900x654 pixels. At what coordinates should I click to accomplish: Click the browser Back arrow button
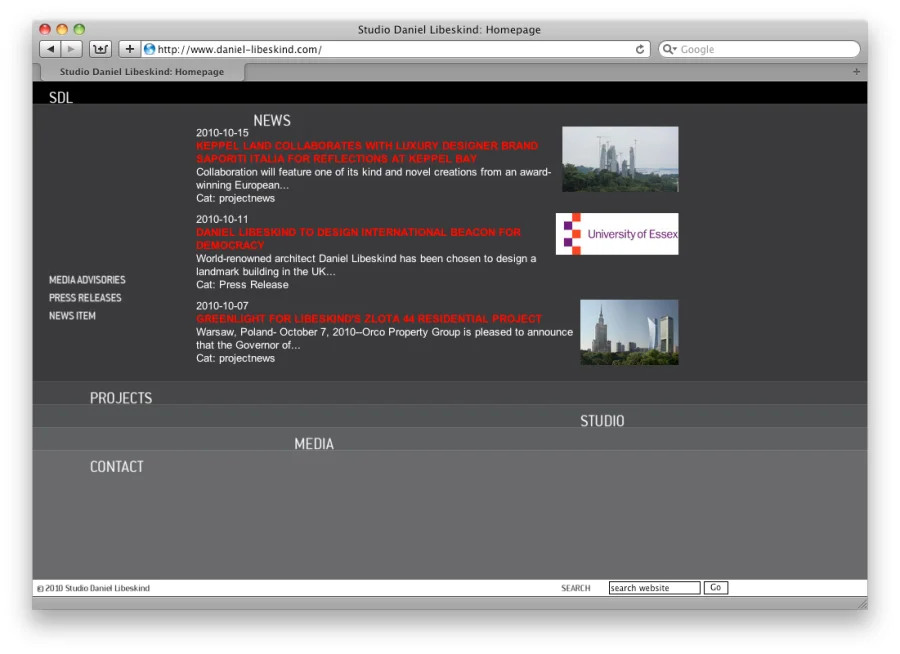pyautogui.click(x=50, y=49)
